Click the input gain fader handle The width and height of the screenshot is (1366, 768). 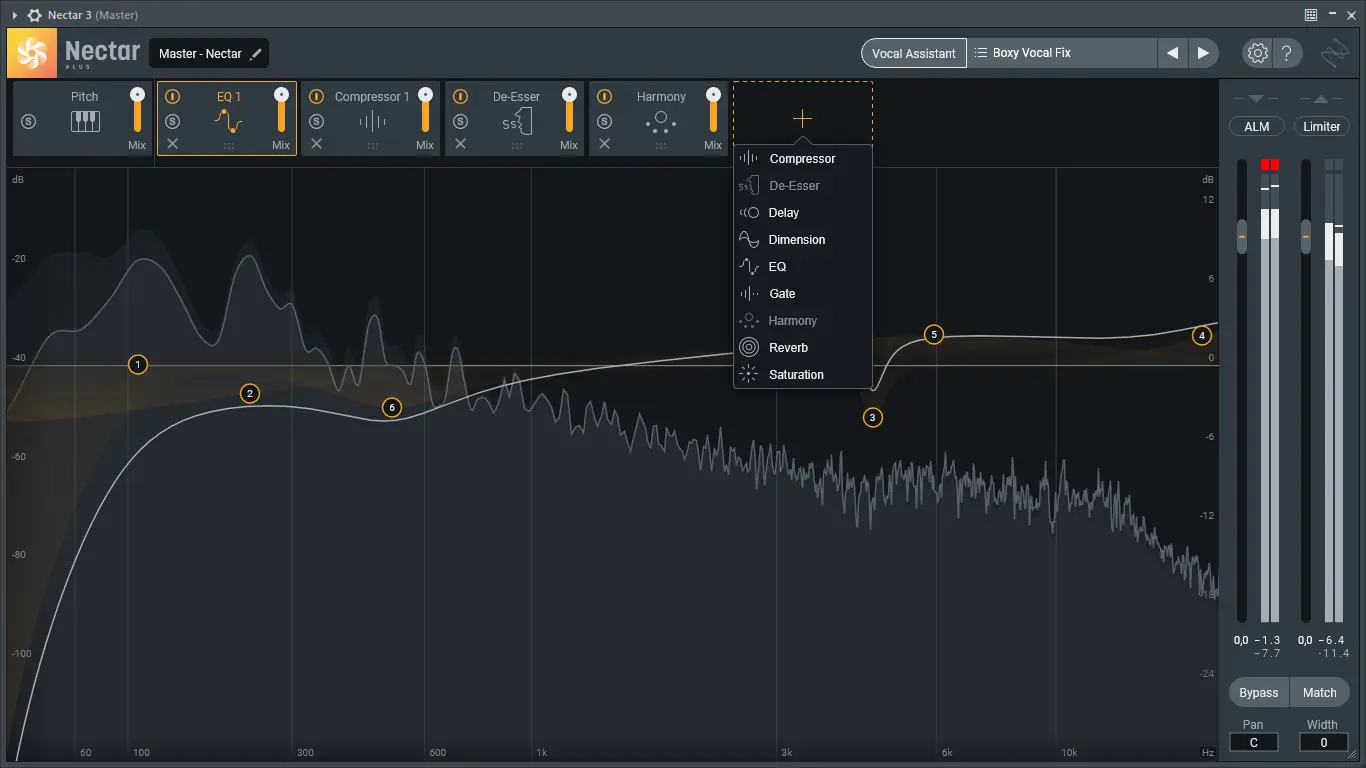[x=1242, y=237]
